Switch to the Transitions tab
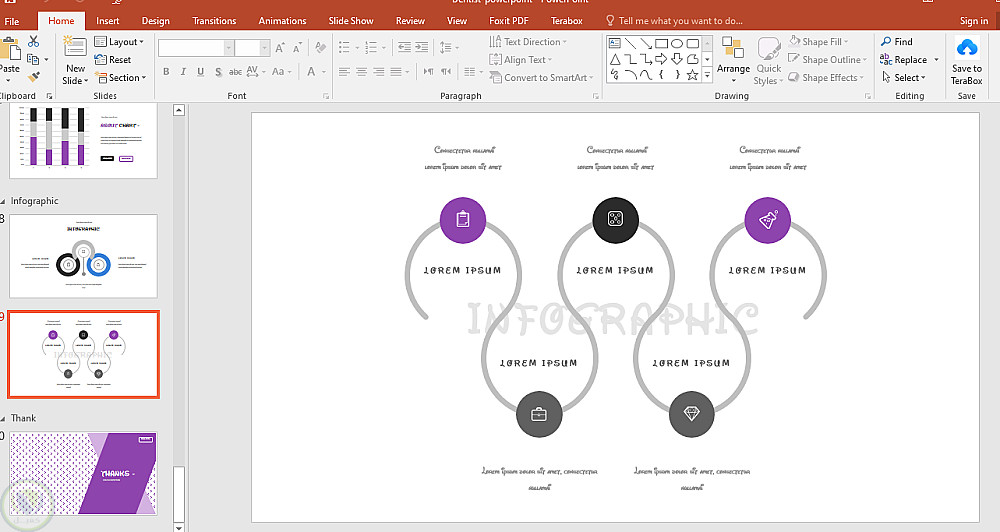 tap(214, 20)
